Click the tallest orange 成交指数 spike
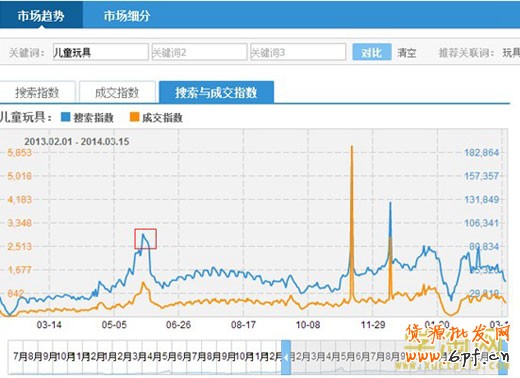Image resolution: width=520 pixels, height=378 pixels. 352,223
